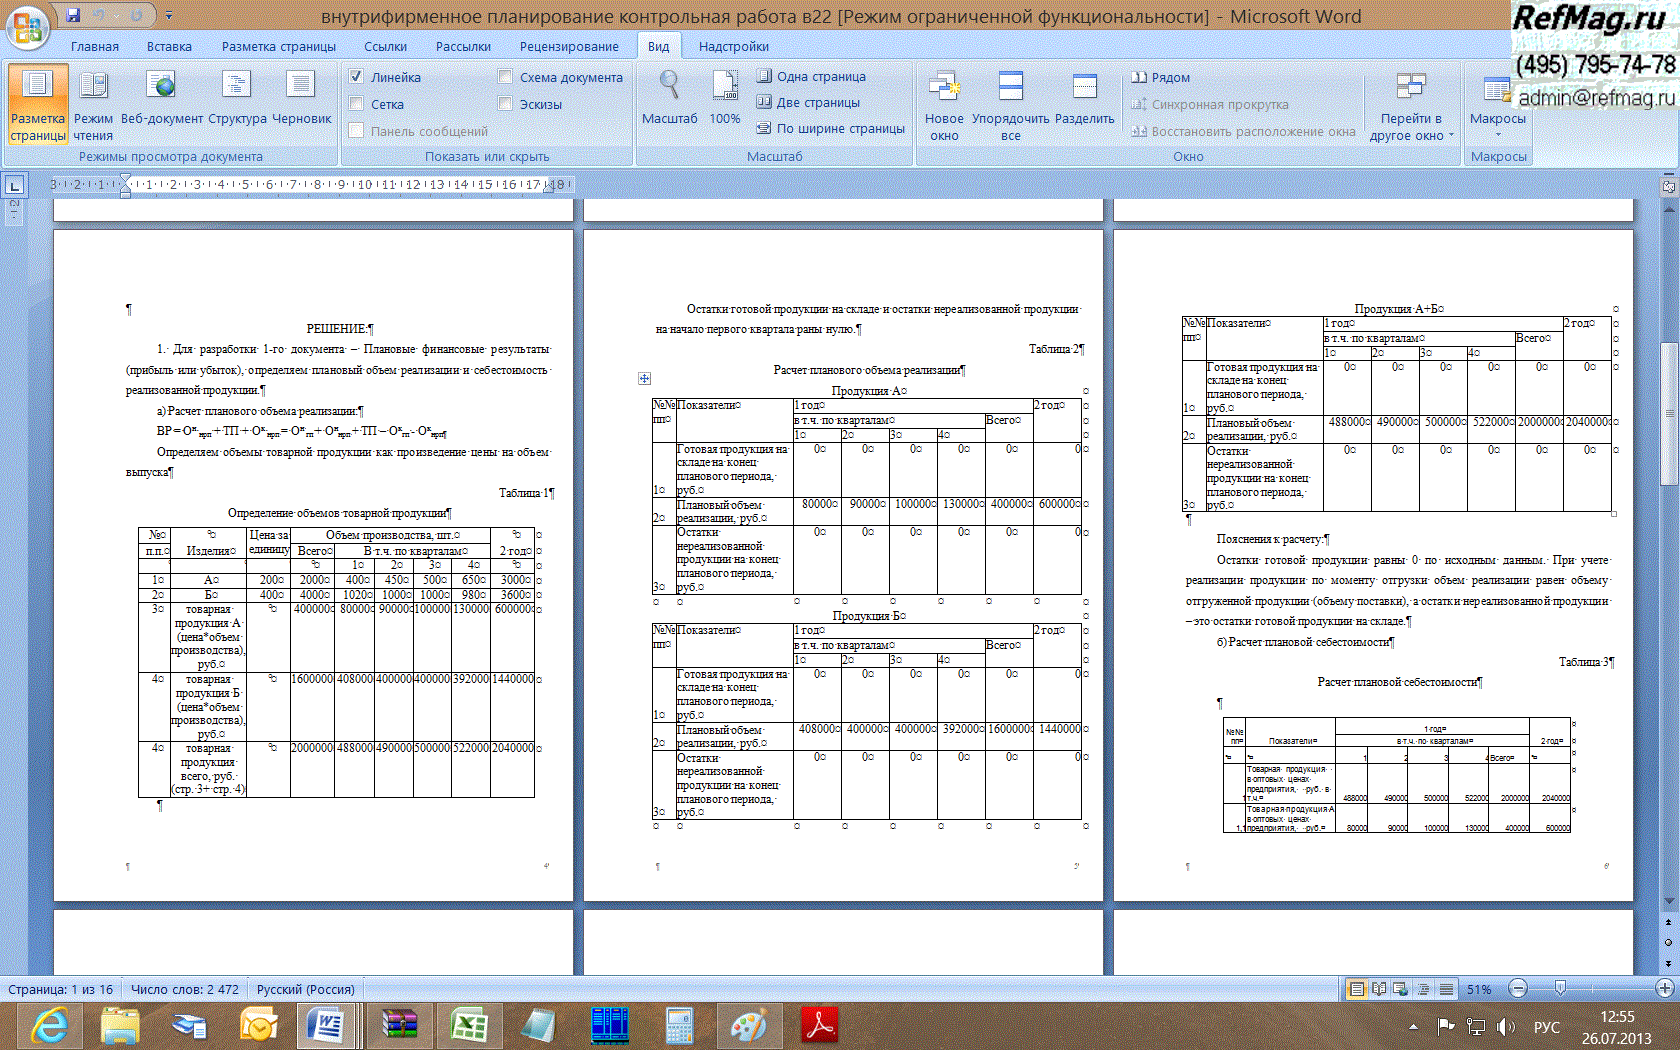Switch to the Review (Рецензирование) tab
Image resolution: width=1680 pixels, height=1050 pixels.
[568, 46]
